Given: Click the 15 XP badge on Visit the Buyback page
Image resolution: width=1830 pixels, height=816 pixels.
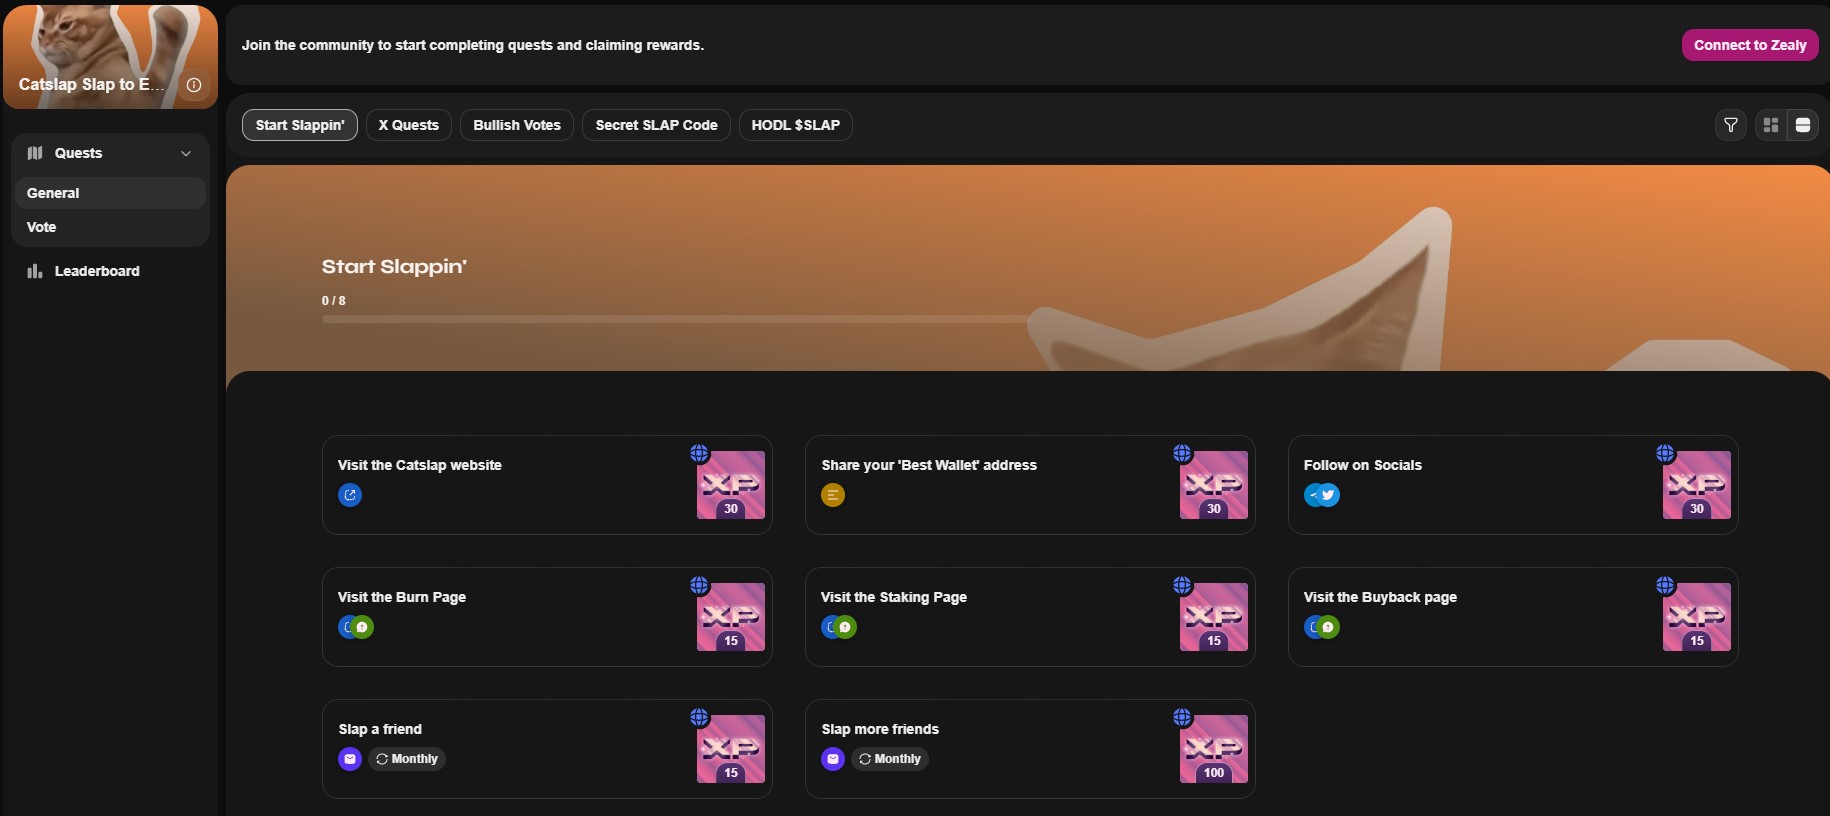Looking at the screenshot, I should [1697, 617].
